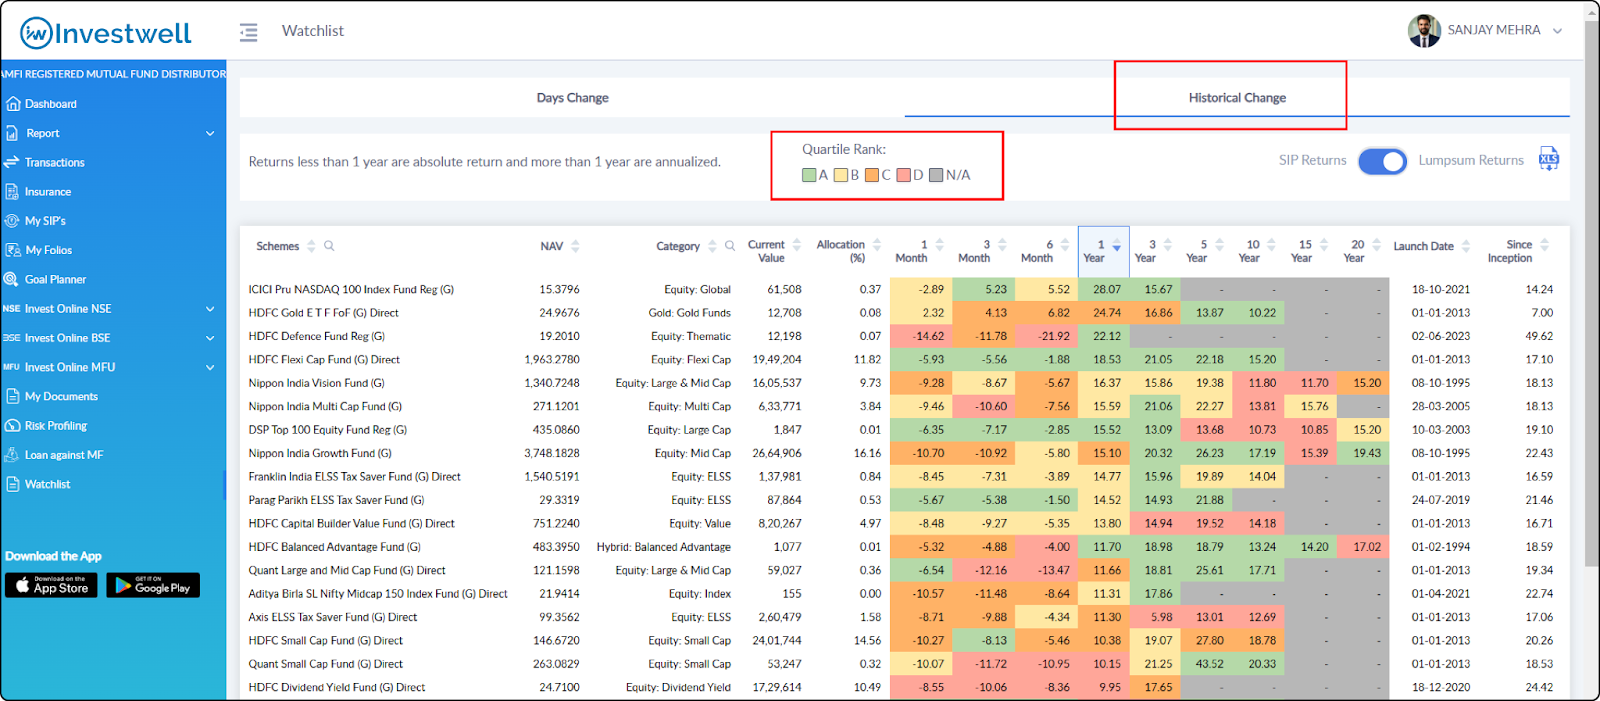Image resolution: width=1600 pixels, height=701 pixels.
Task: Sort by 1 Month returns
Action: click(x=939, y=244)
